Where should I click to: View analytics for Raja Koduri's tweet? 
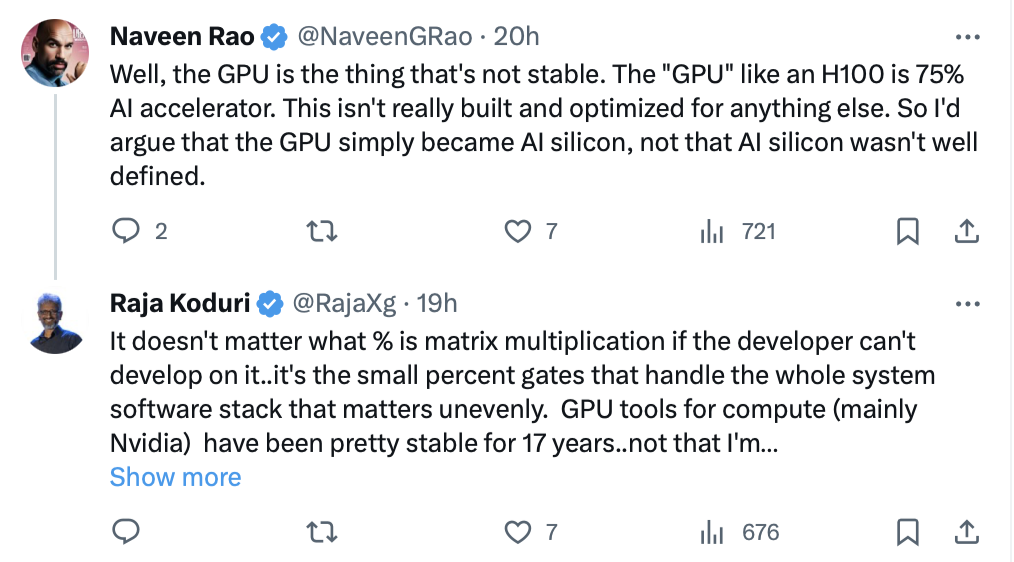(712, 532)
